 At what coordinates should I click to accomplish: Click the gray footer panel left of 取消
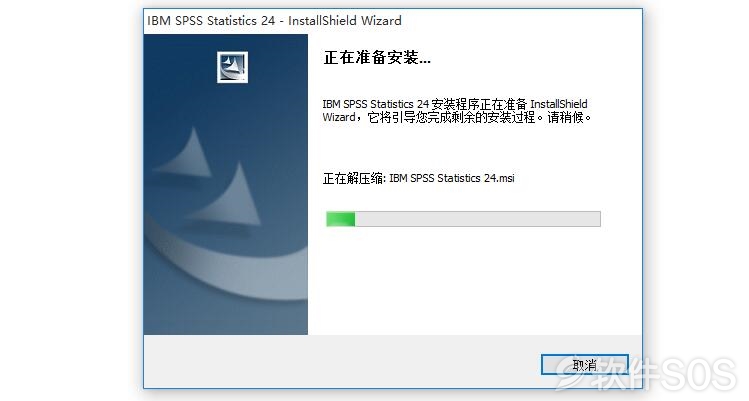coord(342,362)
